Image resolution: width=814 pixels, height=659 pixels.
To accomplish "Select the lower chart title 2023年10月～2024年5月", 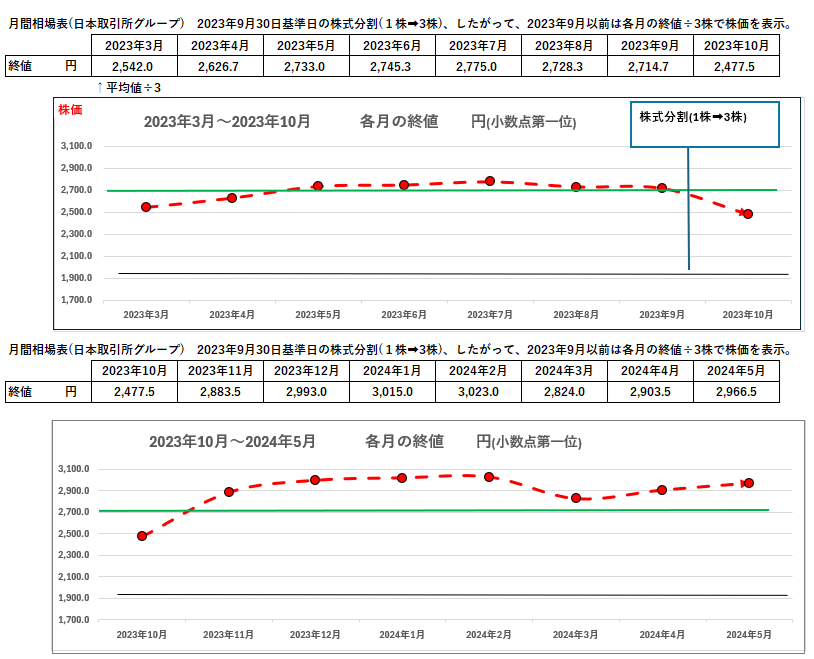I will (x=232, y=441).
